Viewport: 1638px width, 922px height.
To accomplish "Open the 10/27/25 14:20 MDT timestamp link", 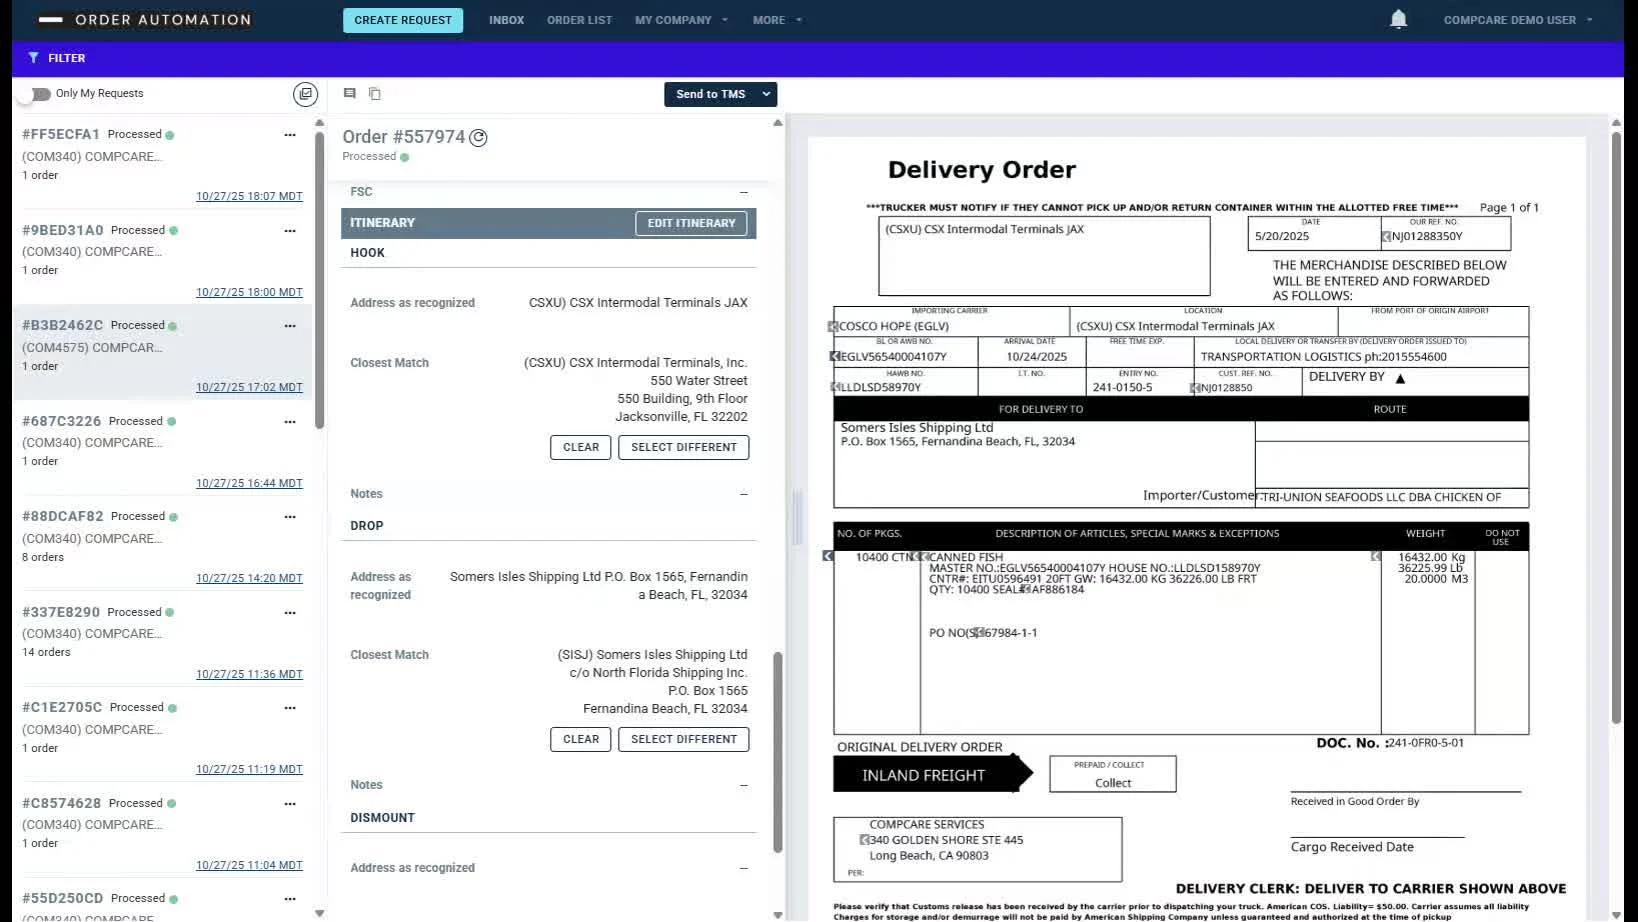I will click(249, 578).
